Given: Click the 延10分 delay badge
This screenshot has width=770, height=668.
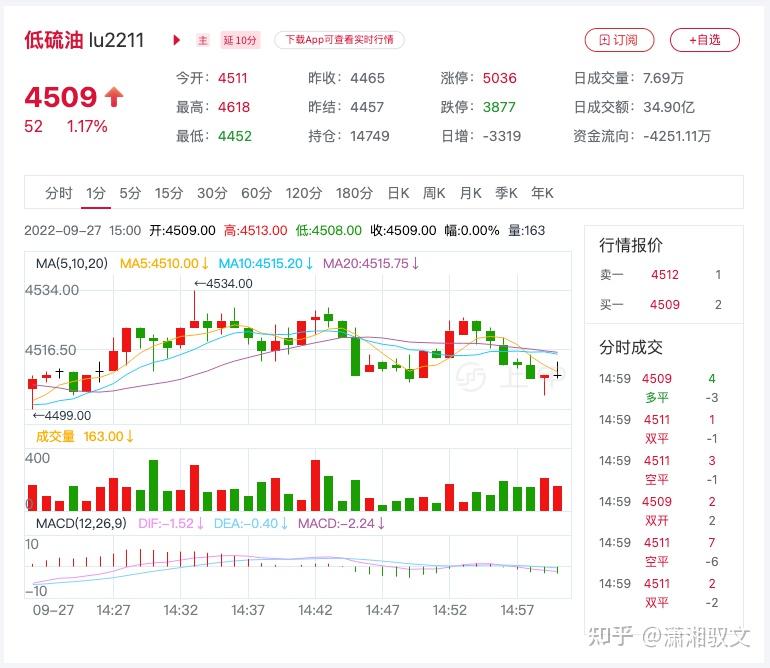Looking at the screenshot, I should tap(240, 40).
